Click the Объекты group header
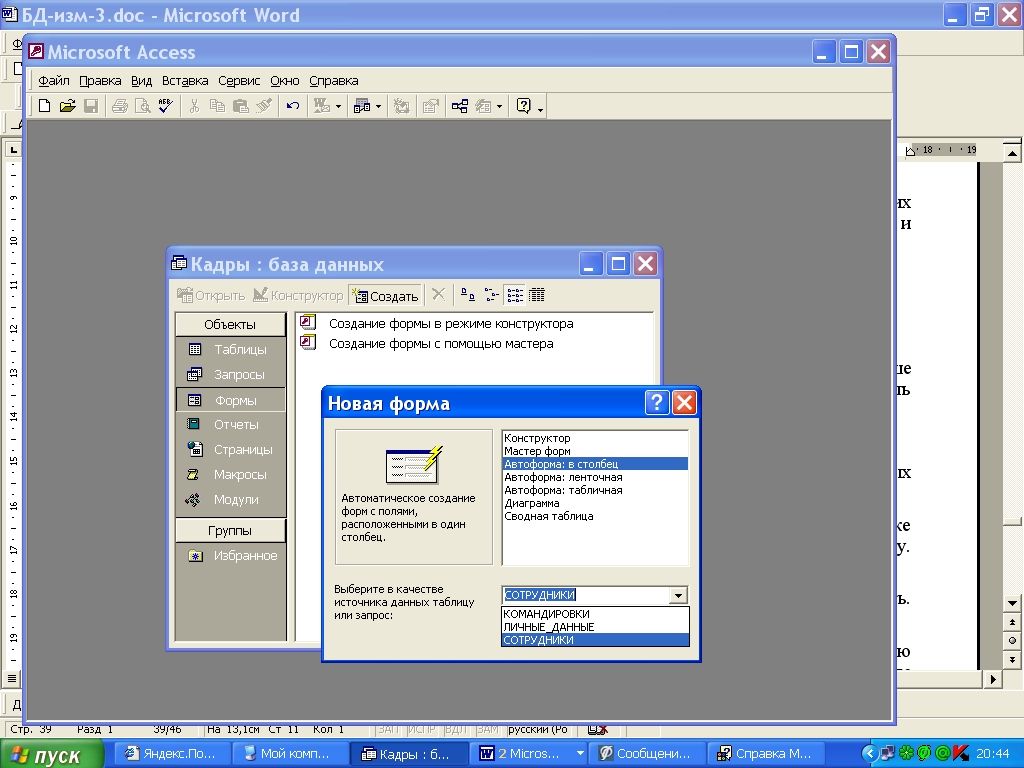 point(231,325)
